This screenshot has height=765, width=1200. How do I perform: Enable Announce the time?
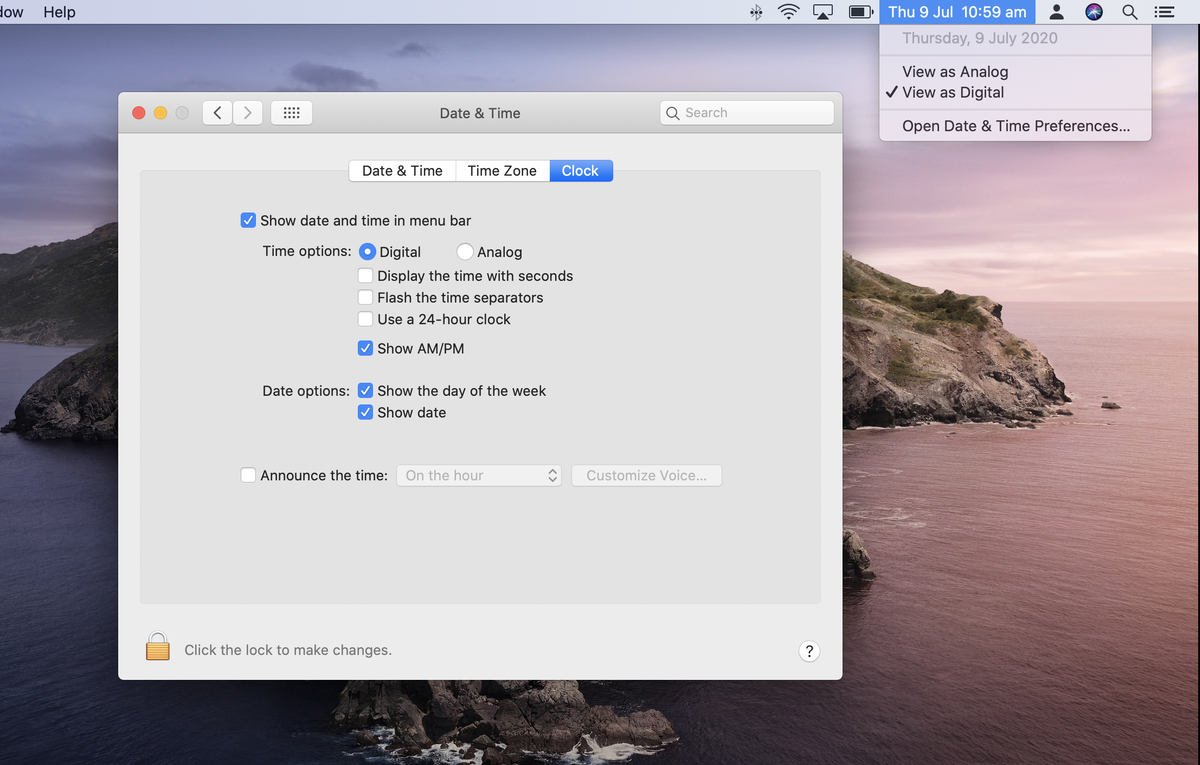[248, 475]
